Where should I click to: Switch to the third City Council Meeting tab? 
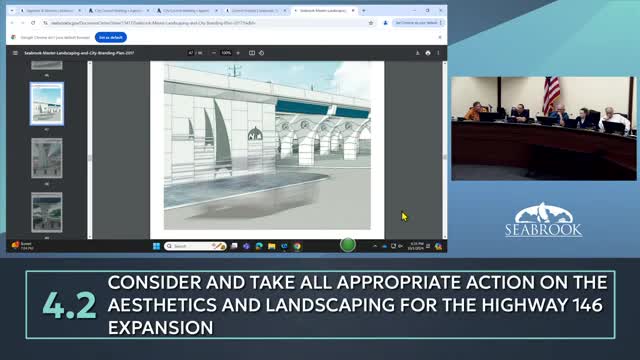pos(187,10)
